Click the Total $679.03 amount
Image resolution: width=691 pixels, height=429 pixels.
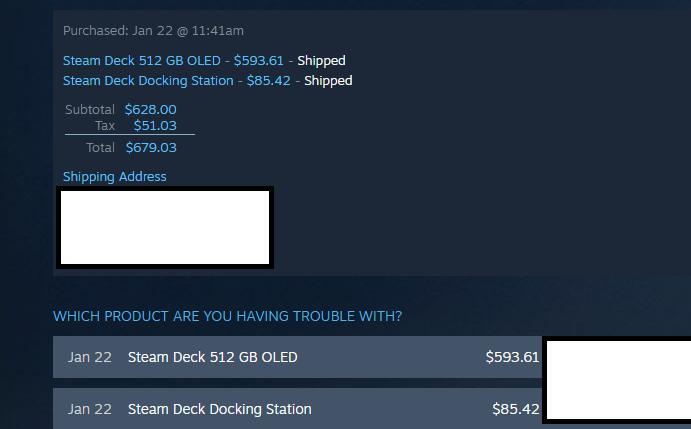tap(151, 147)
